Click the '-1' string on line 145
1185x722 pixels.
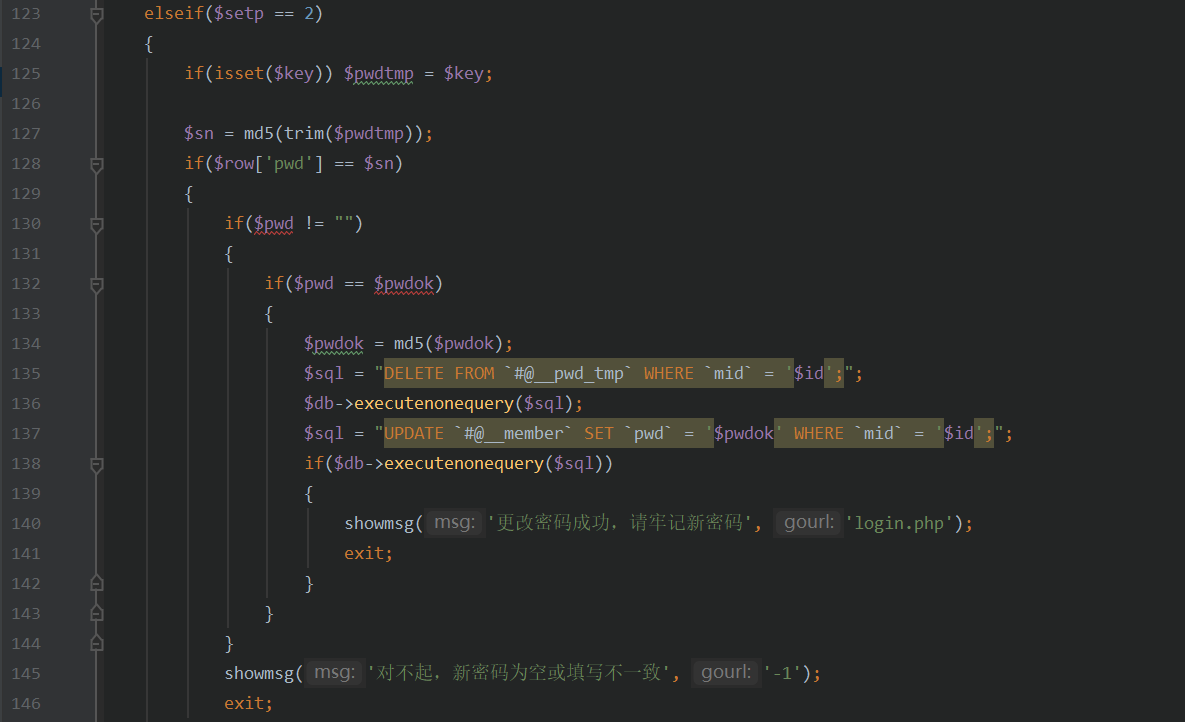pyautogui.click(x=782, y=673)
